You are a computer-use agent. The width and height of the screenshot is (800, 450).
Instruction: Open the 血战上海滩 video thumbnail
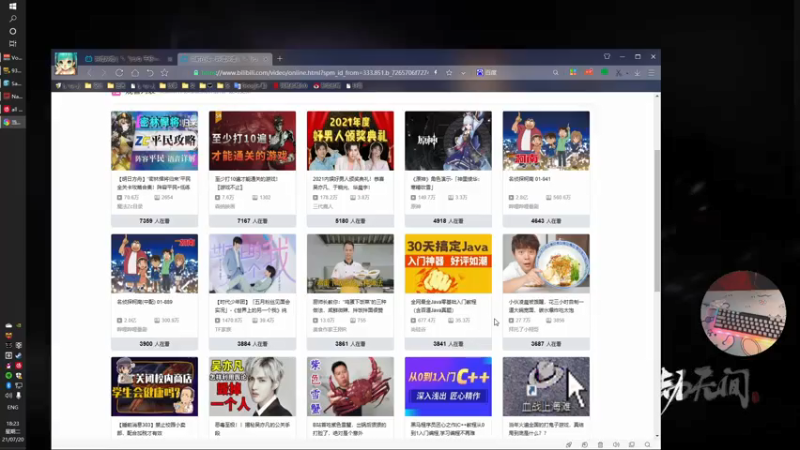[x=546, y=387]
